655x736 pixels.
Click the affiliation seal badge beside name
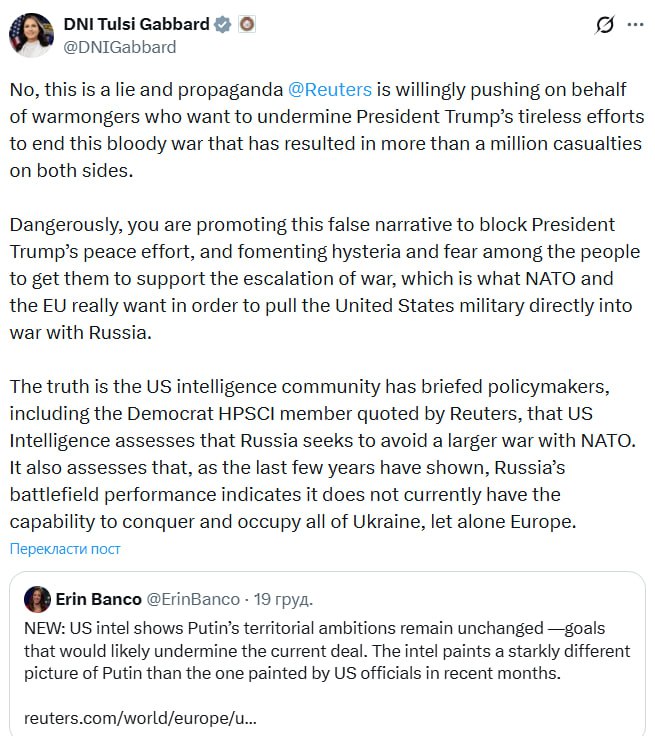(x=247, y=24)
